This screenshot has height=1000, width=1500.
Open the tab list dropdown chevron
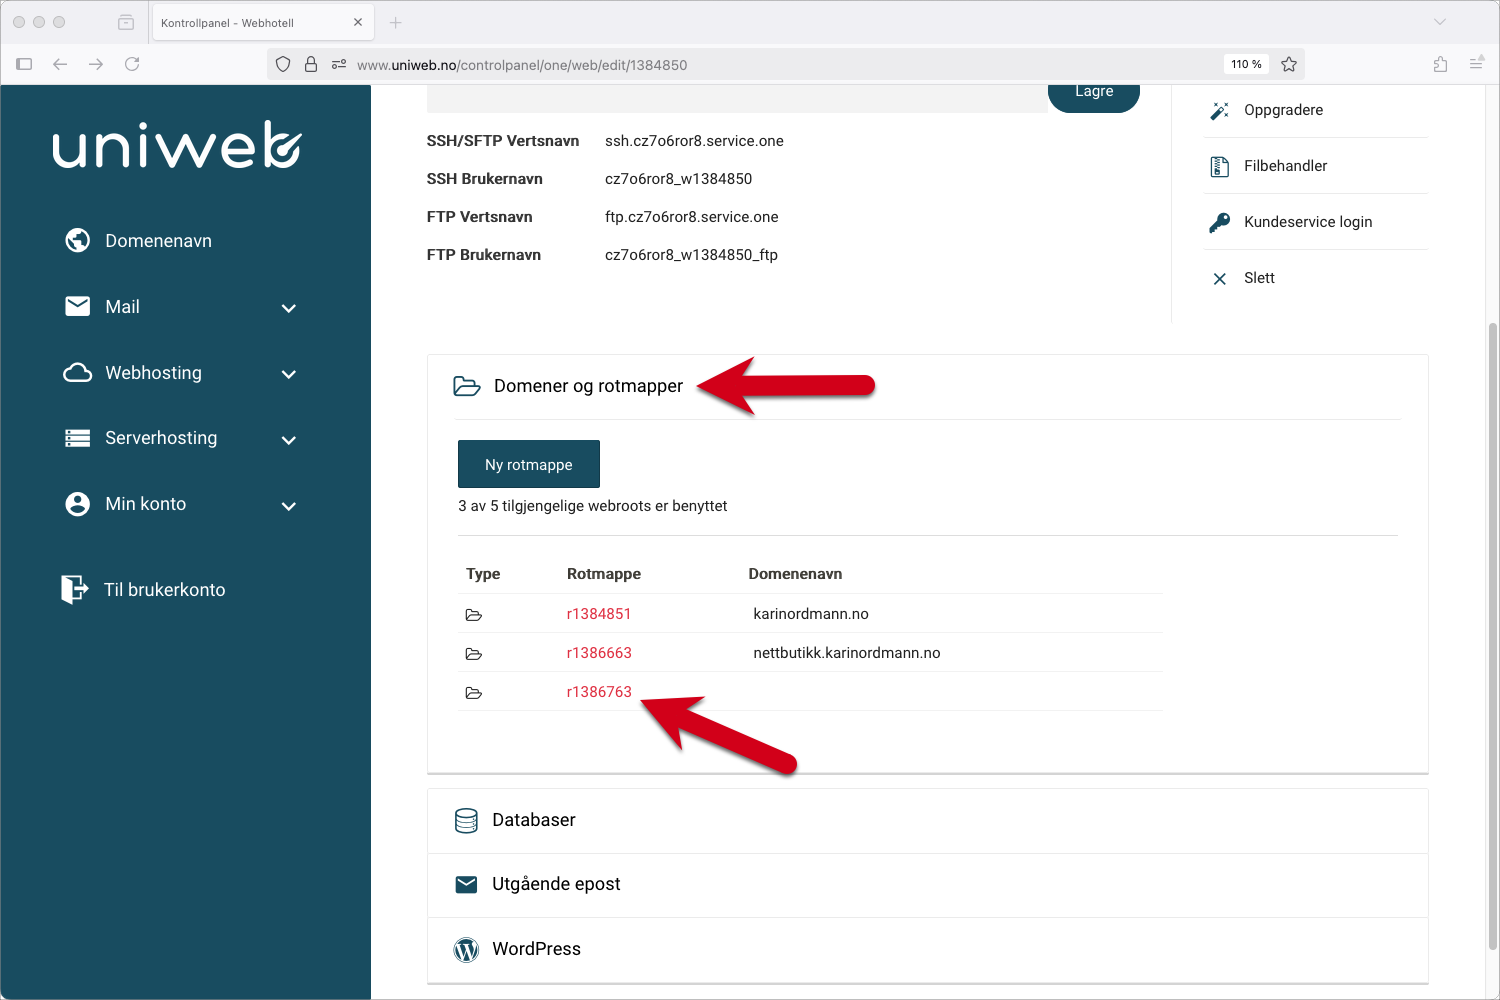pyautogui.click(x=1440, y=22)
